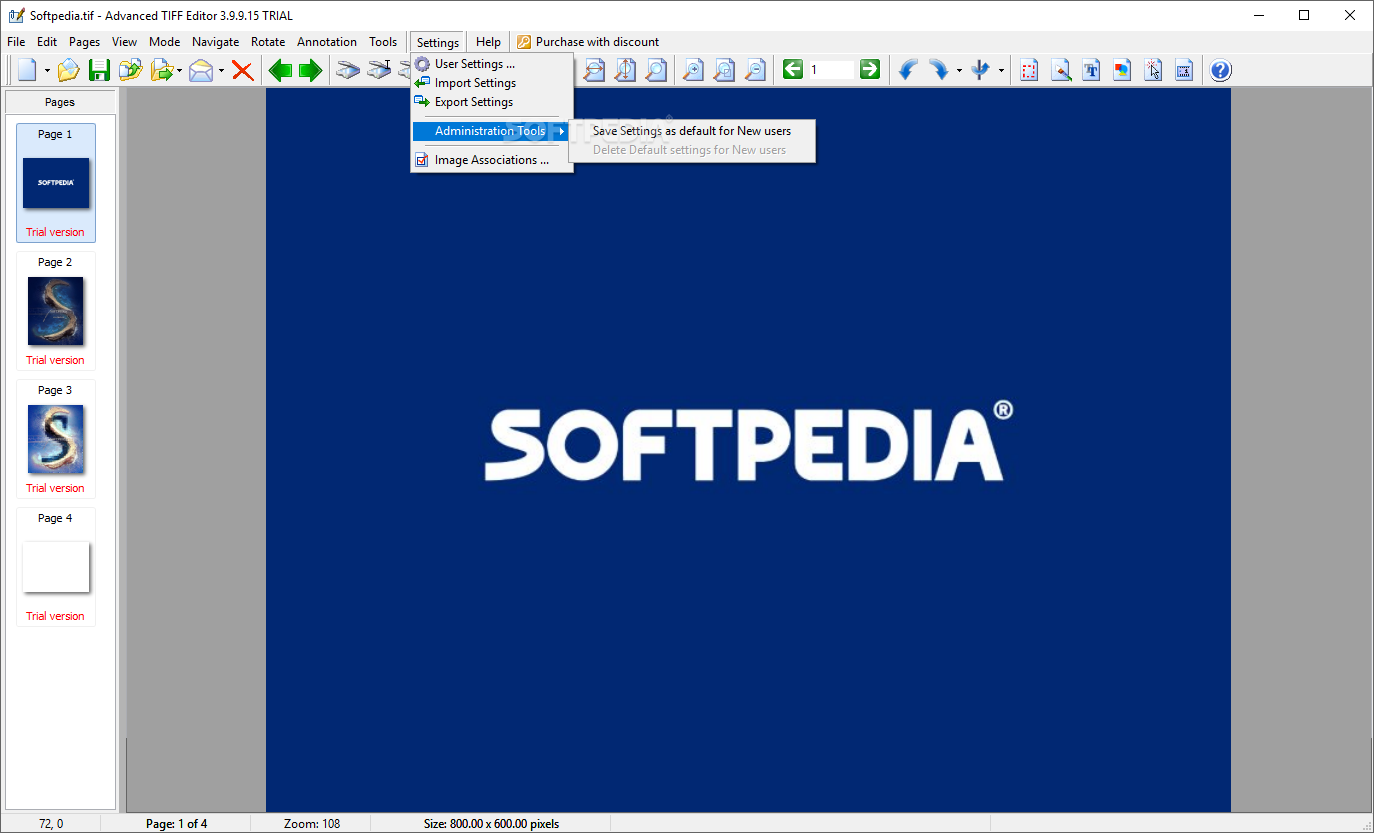This screenshot has width=1374, height=833.
Task: Open the Tools menu
Action: point(383,42)
